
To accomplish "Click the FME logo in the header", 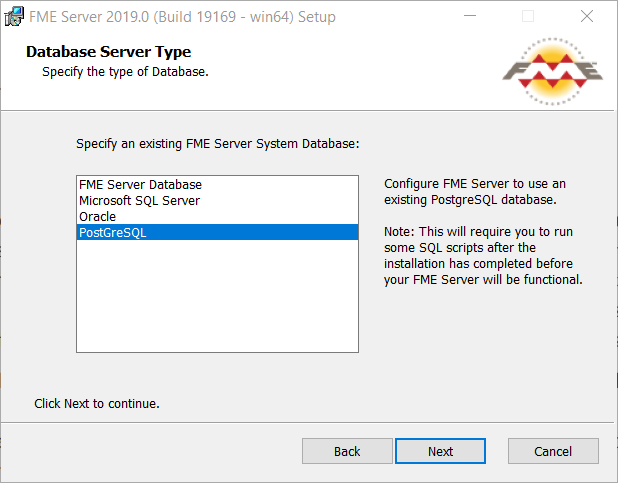I will pos(552,71).
